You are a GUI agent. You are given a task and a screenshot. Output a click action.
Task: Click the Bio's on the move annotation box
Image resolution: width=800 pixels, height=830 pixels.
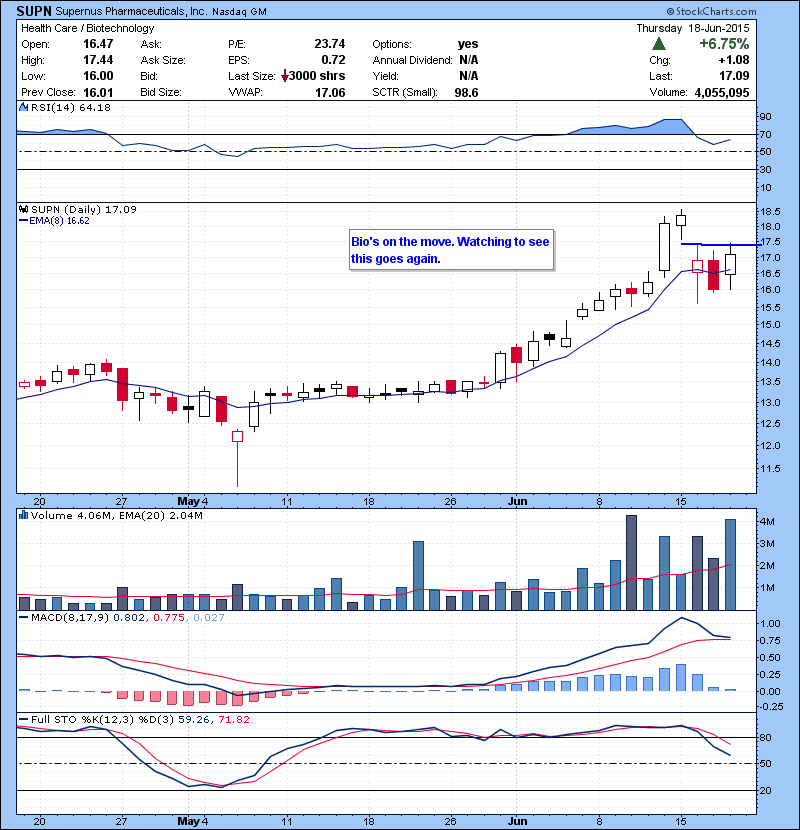tap(451, 250)
